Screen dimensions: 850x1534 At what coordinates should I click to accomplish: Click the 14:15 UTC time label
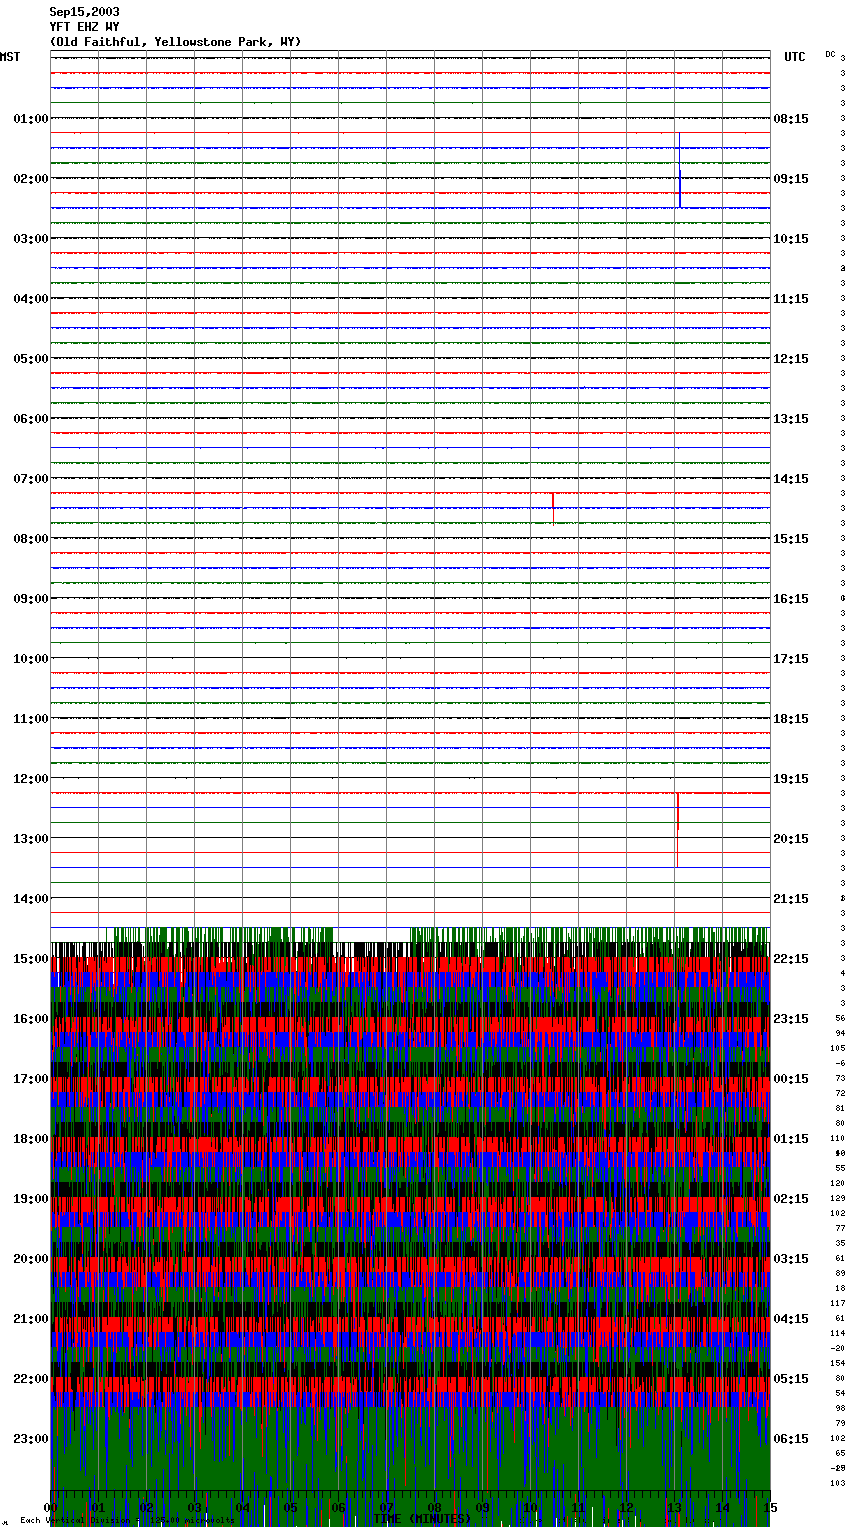[x=791, y=479]
